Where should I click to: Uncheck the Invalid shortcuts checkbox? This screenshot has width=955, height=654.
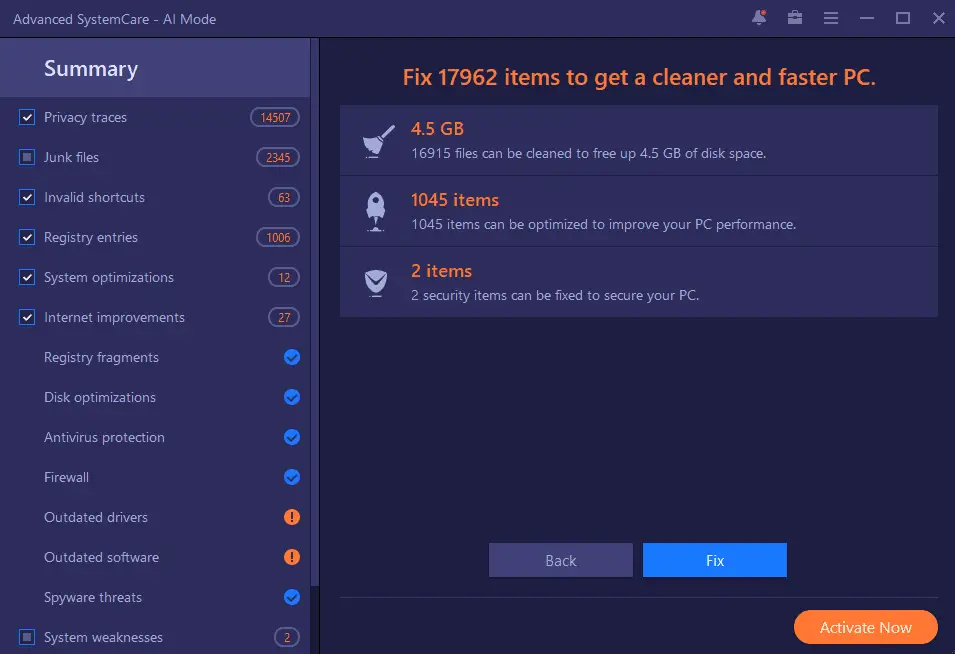click(x=27, y=197)
